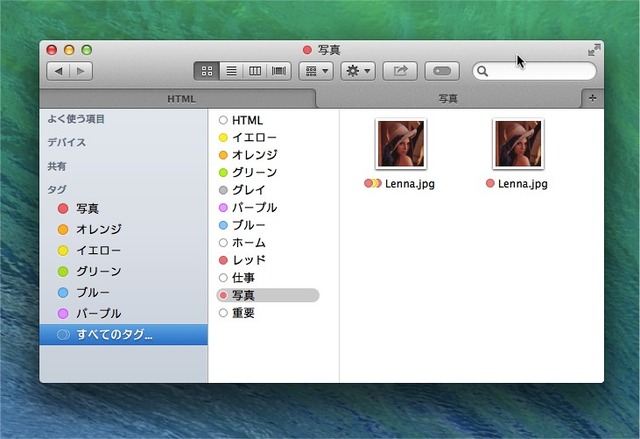Click the magnifier icon in search field
This screenshot has width=640, height=439.
(482, 71)
